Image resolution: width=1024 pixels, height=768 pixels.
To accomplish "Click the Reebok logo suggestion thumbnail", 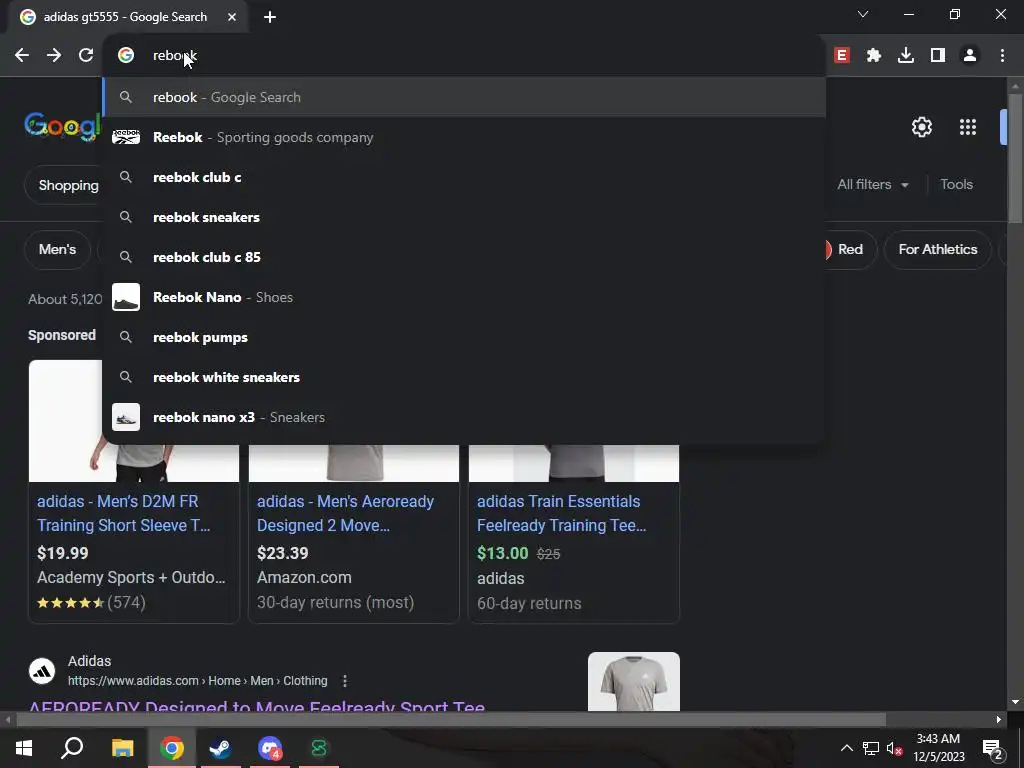I will [x=126, y=137].
